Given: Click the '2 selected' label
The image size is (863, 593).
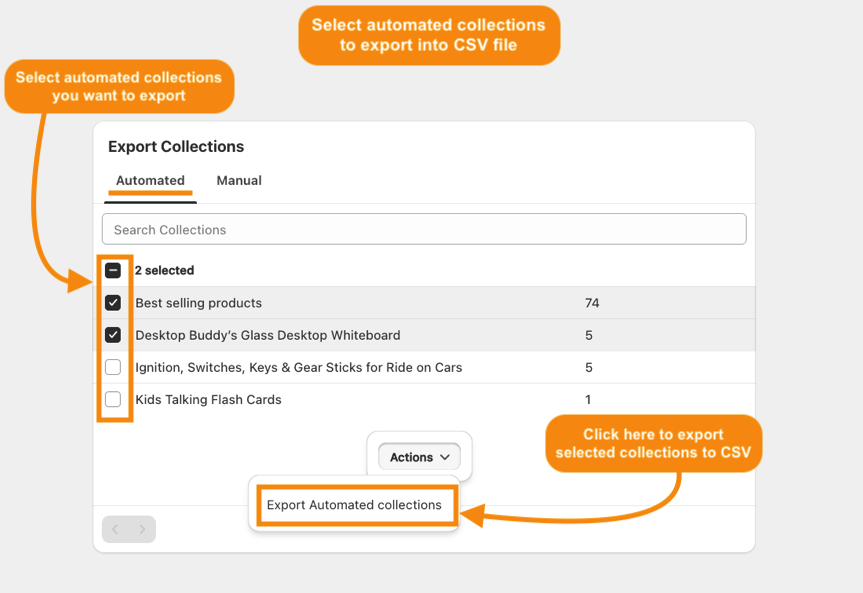Looking at the screenshot, I should 165,270.
